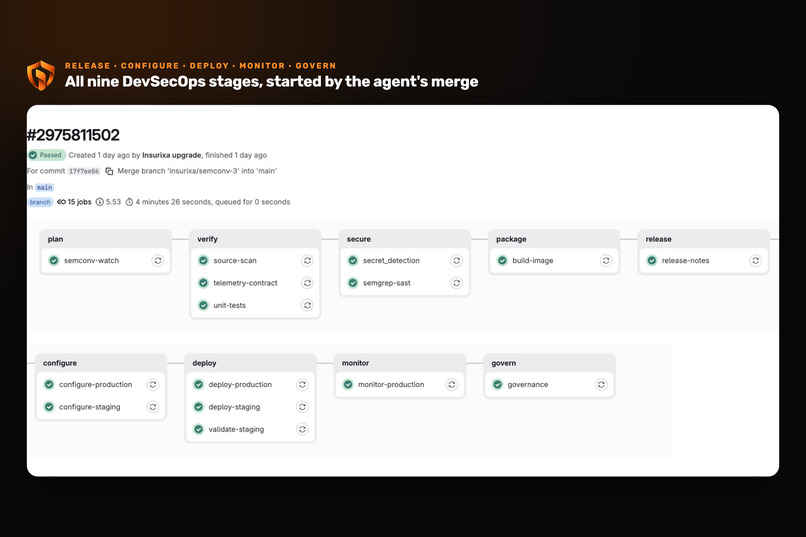Click the configure-staging job name
This screenshot has width=806, height=537.
[x=89, y=407]
